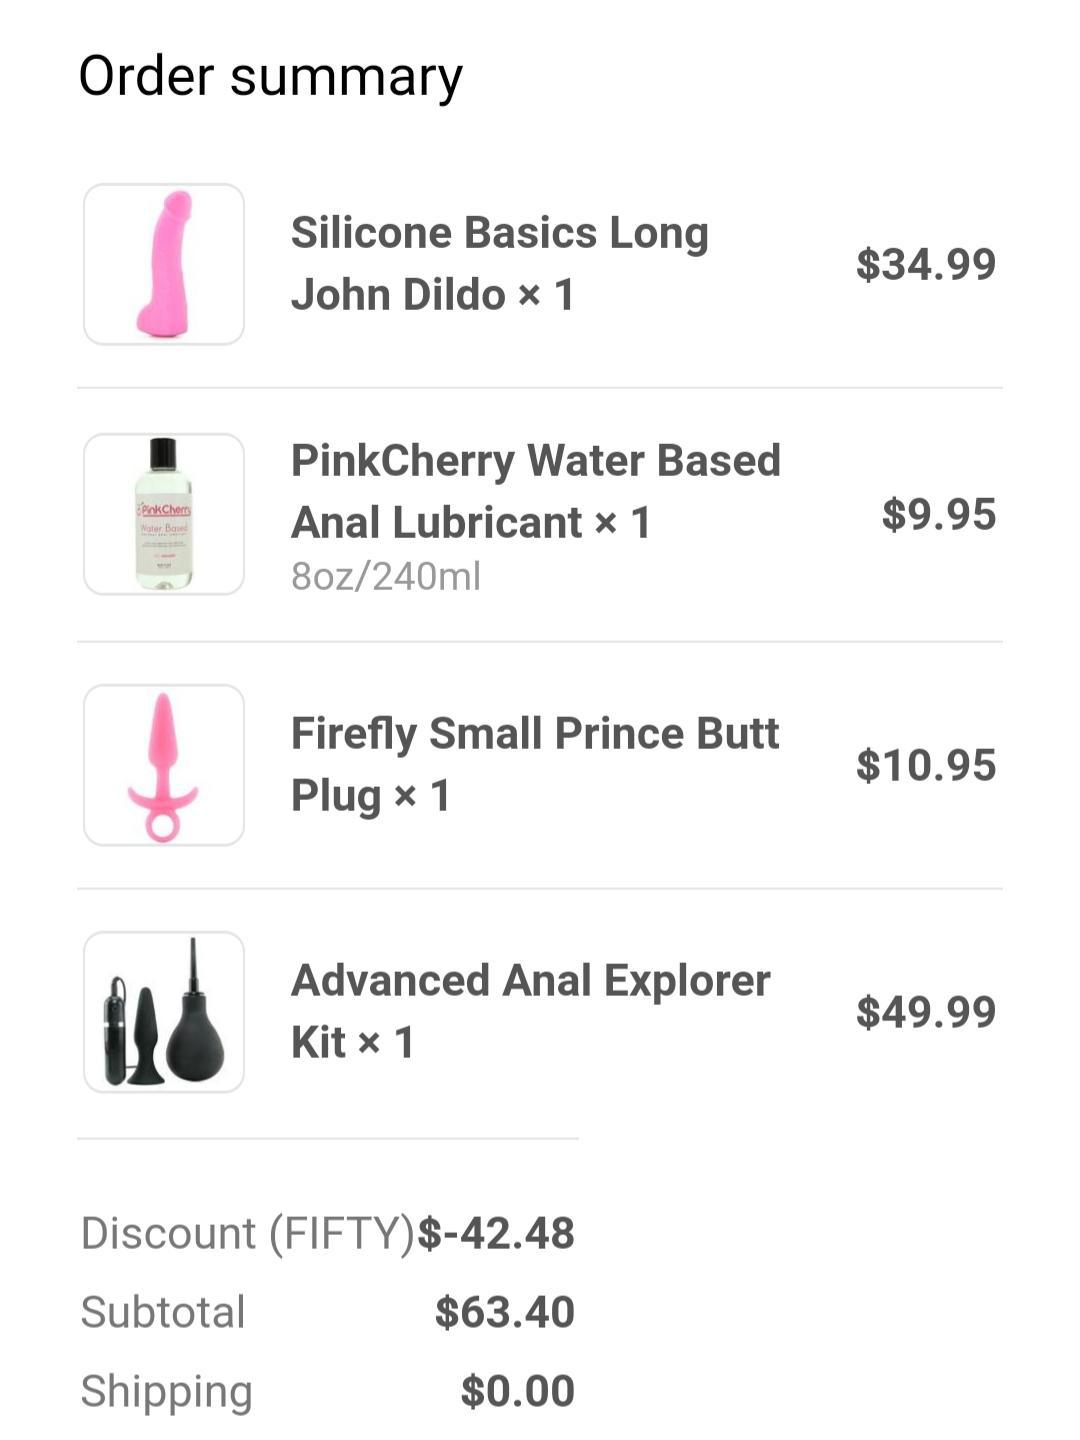Screen dimensions: 1080x1440
Task: Click the PinkCherry Water Based Anal Lubricant title
Action: 535,491
